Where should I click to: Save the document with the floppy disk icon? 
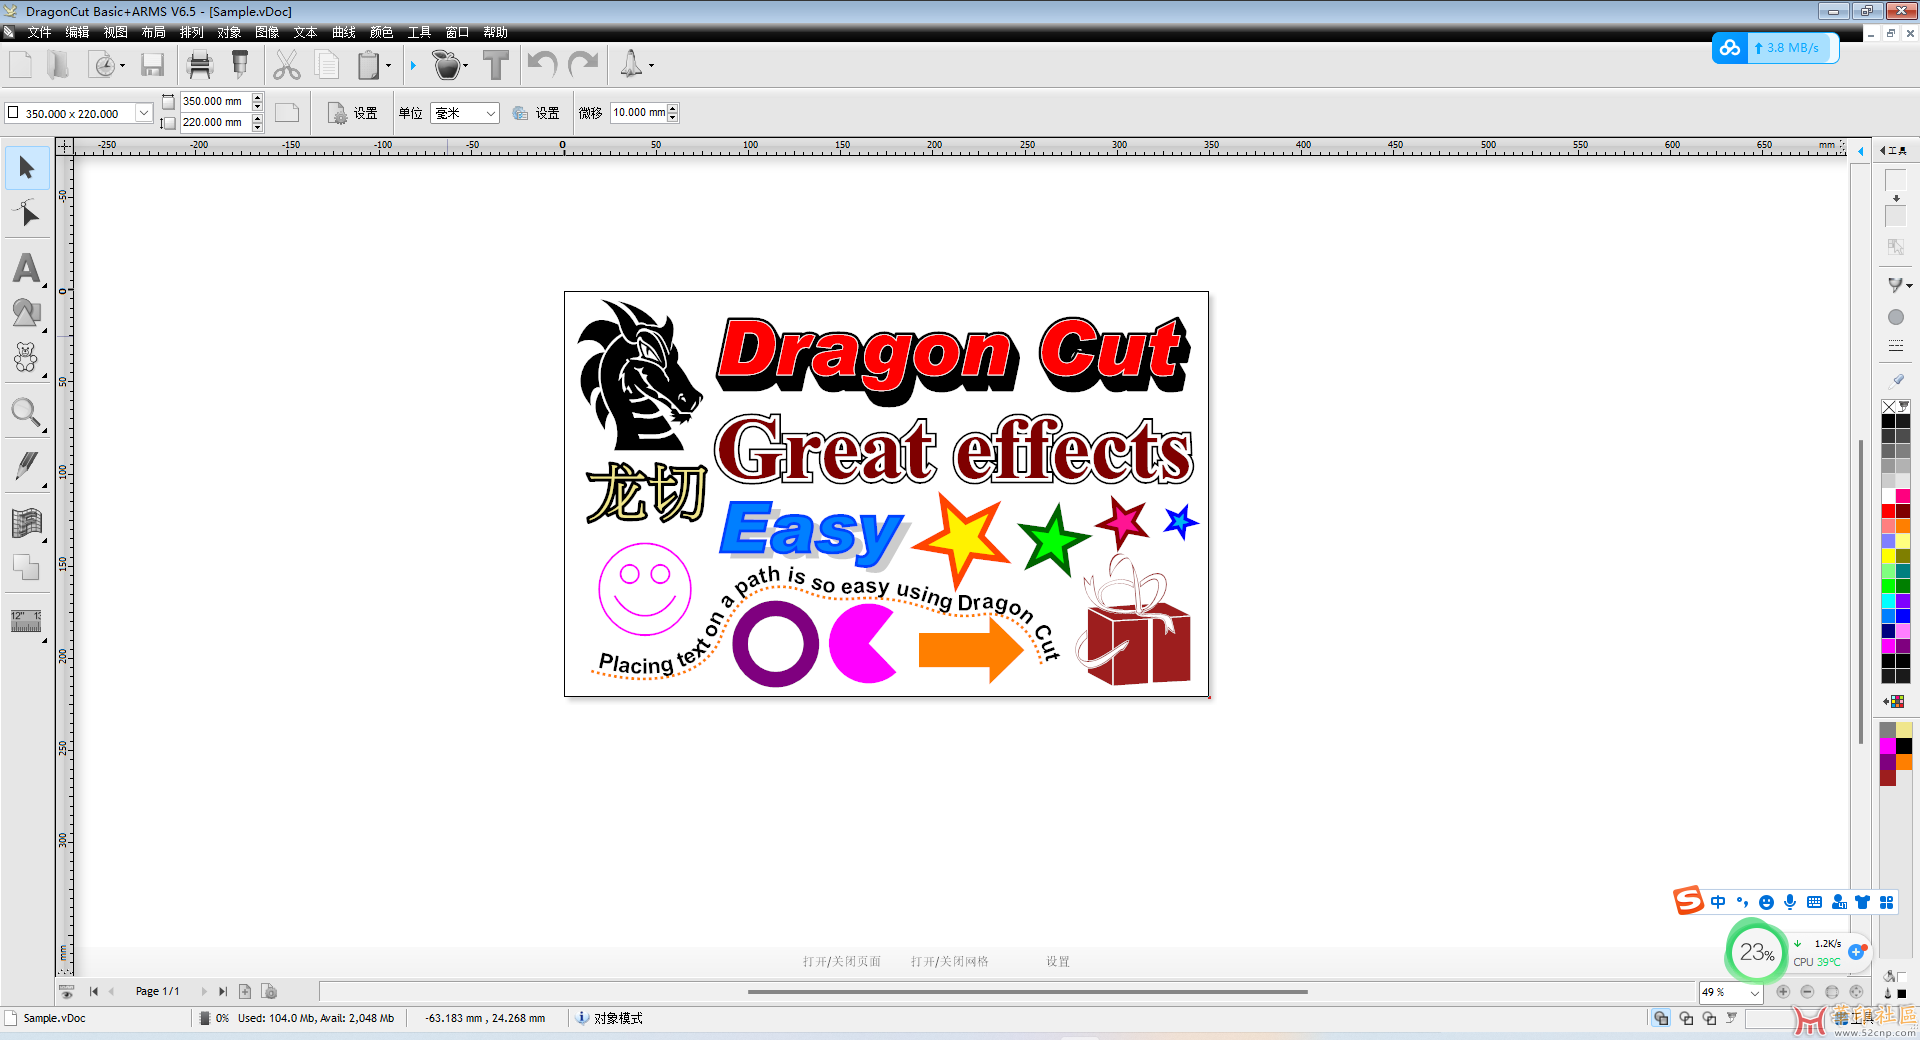point(152,66)
